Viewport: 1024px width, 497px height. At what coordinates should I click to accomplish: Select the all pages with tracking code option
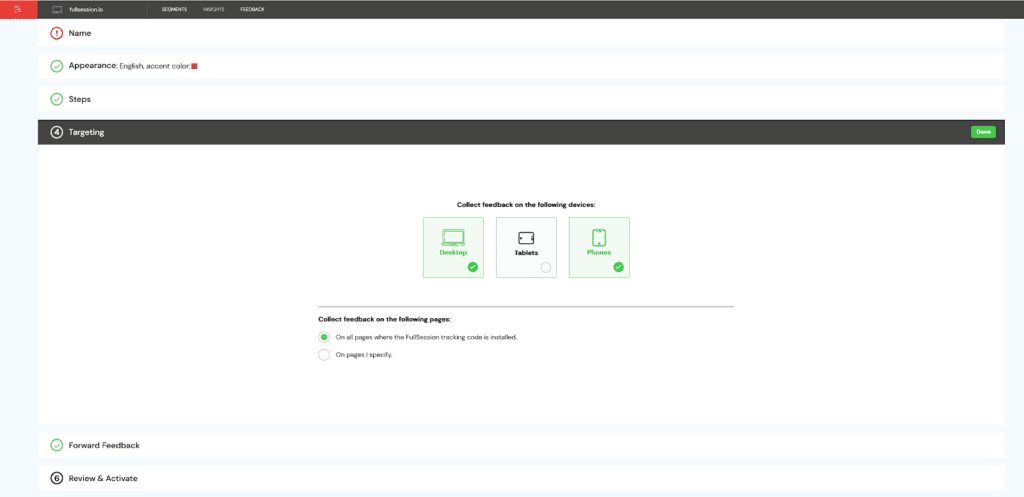click(x=324, y=338)
